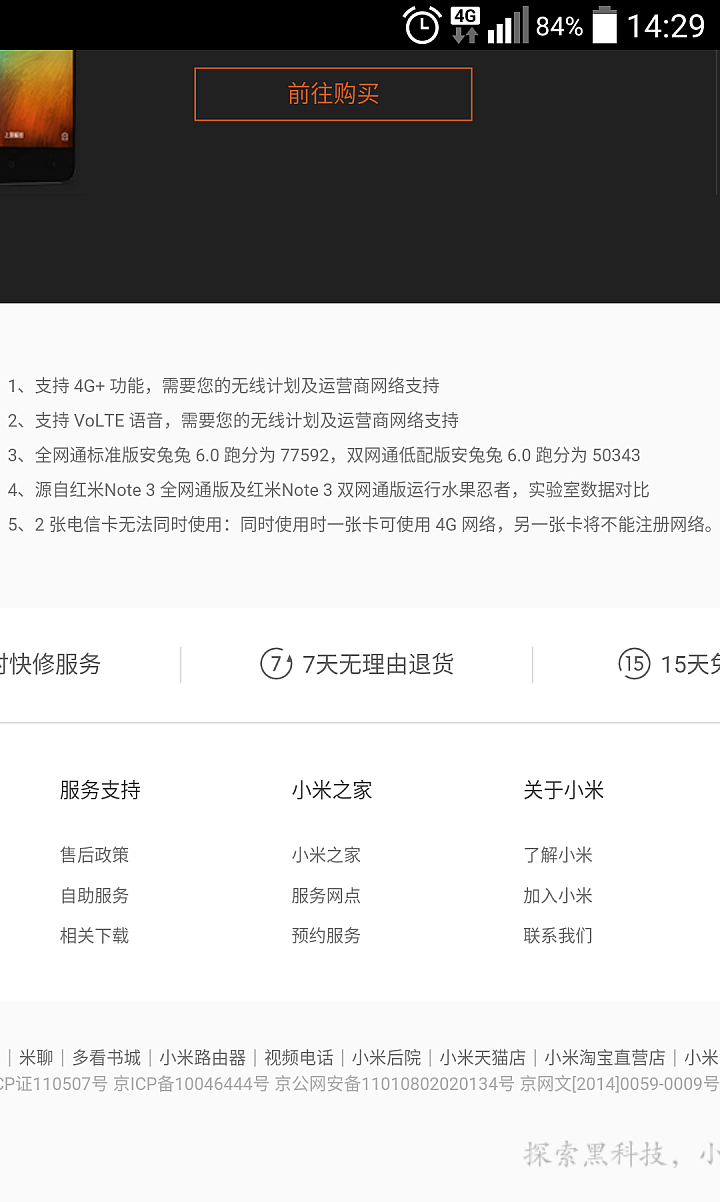The height and width of the screenshot is (1202, 720).
Task: Tap the 84% battery percentage text
Action: (559, 26)
